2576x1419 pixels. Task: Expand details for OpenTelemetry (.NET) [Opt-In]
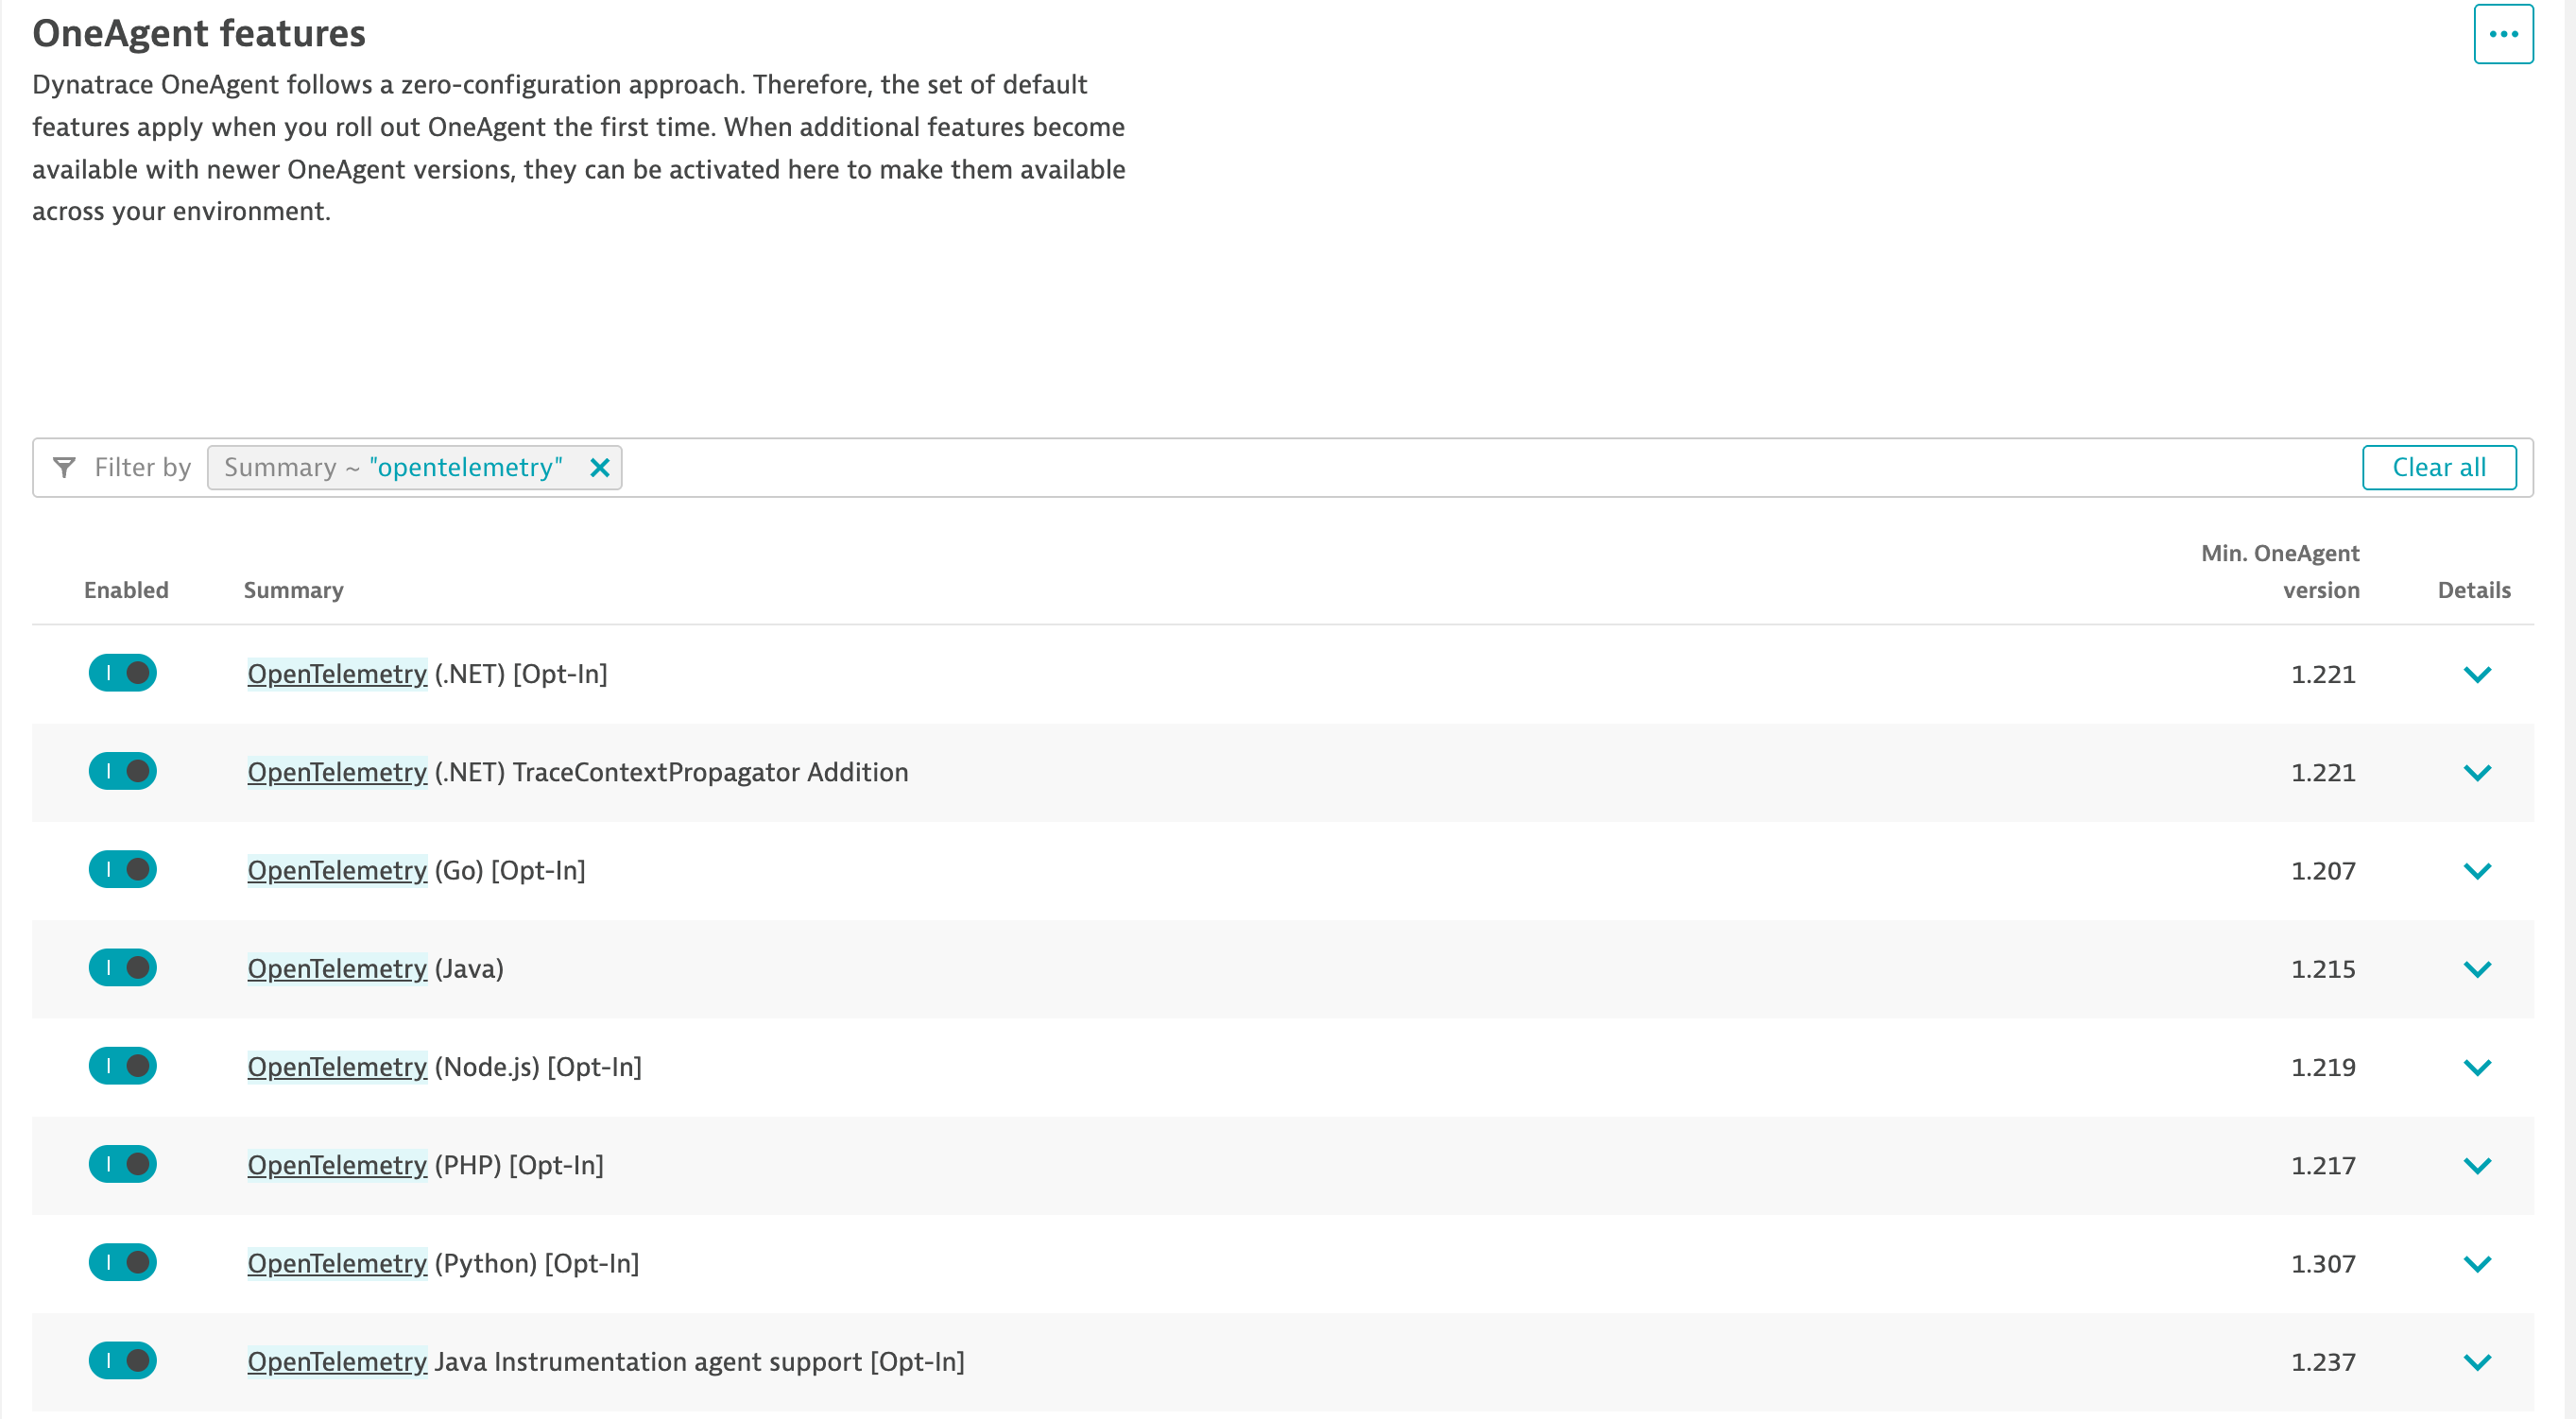tap(2476, 674)
